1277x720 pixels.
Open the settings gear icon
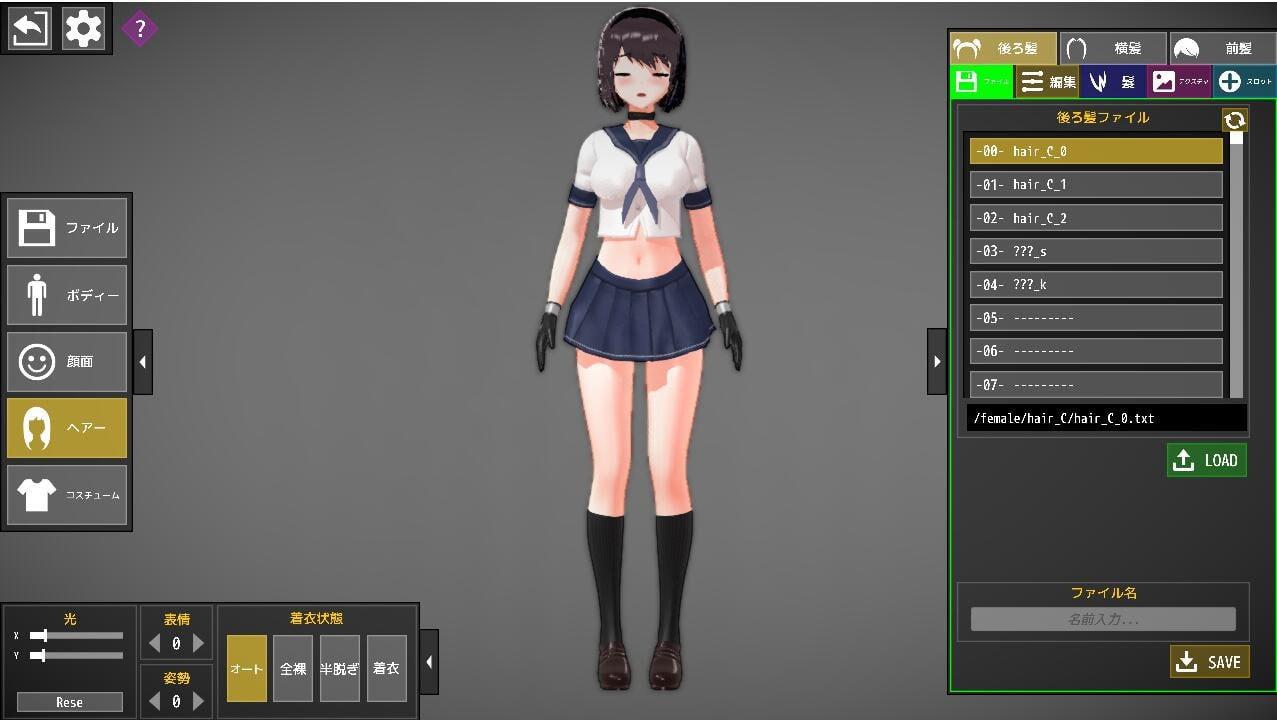click(x=83, y=29)
